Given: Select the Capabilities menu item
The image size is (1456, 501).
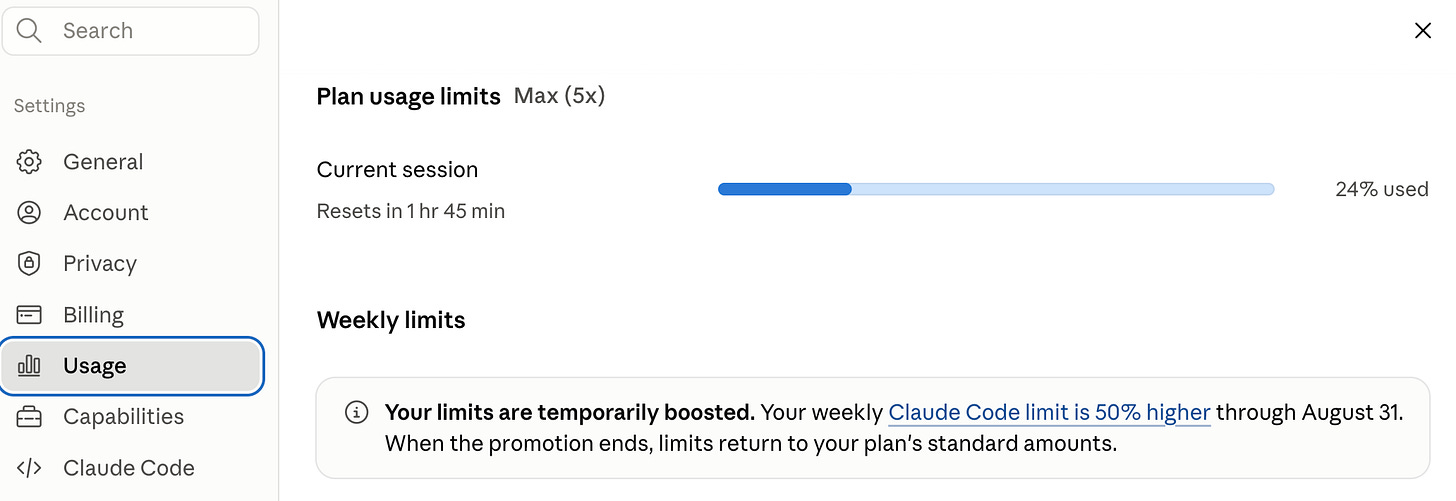Looking at the screenshot, I should (x=132, y=417).
